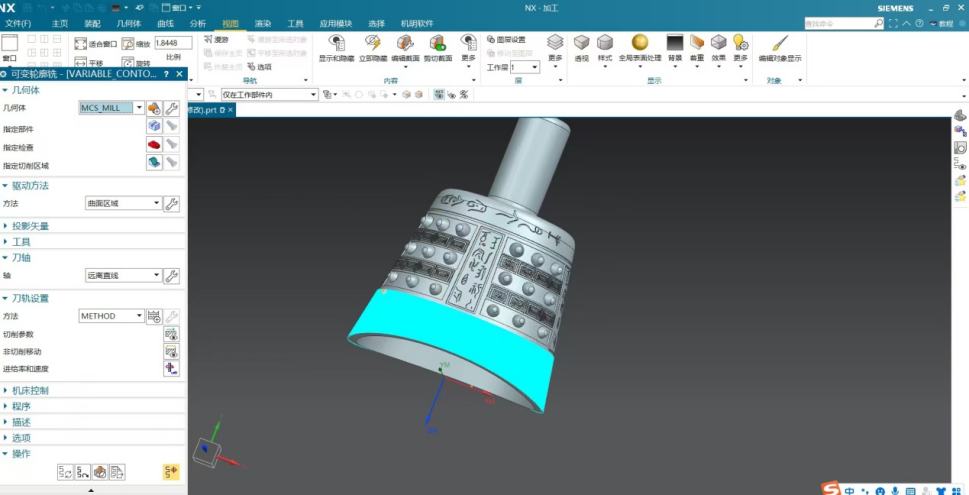Click the Perspective view icon

coord(581,44)
